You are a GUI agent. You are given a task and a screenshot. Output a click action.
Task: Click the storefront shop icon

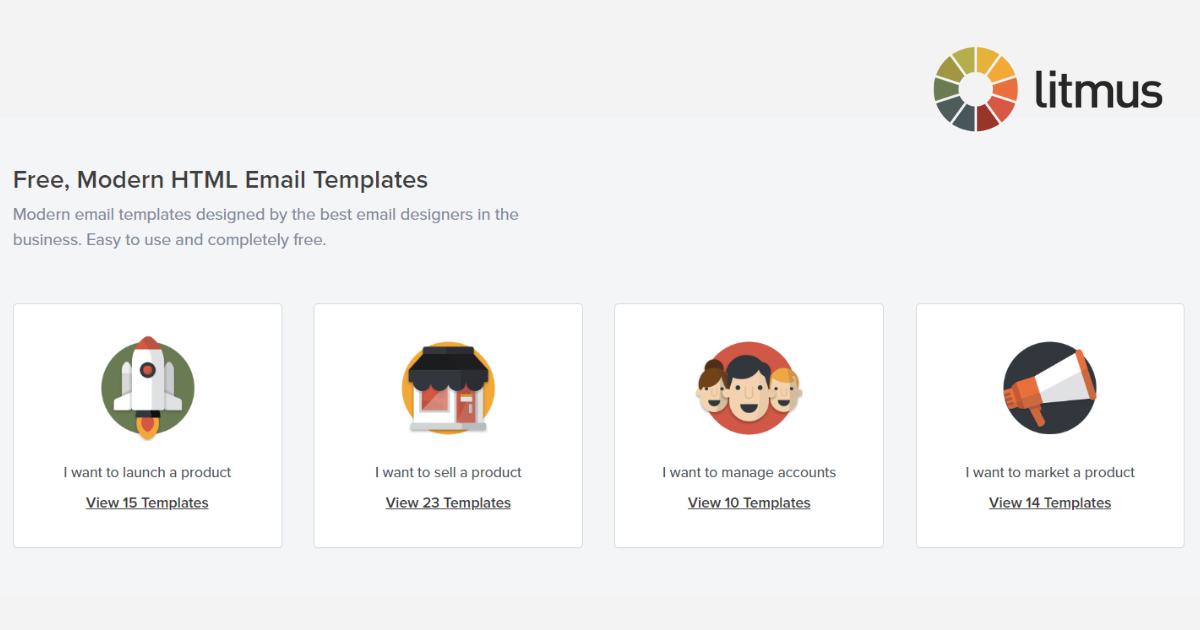(448, 388)
